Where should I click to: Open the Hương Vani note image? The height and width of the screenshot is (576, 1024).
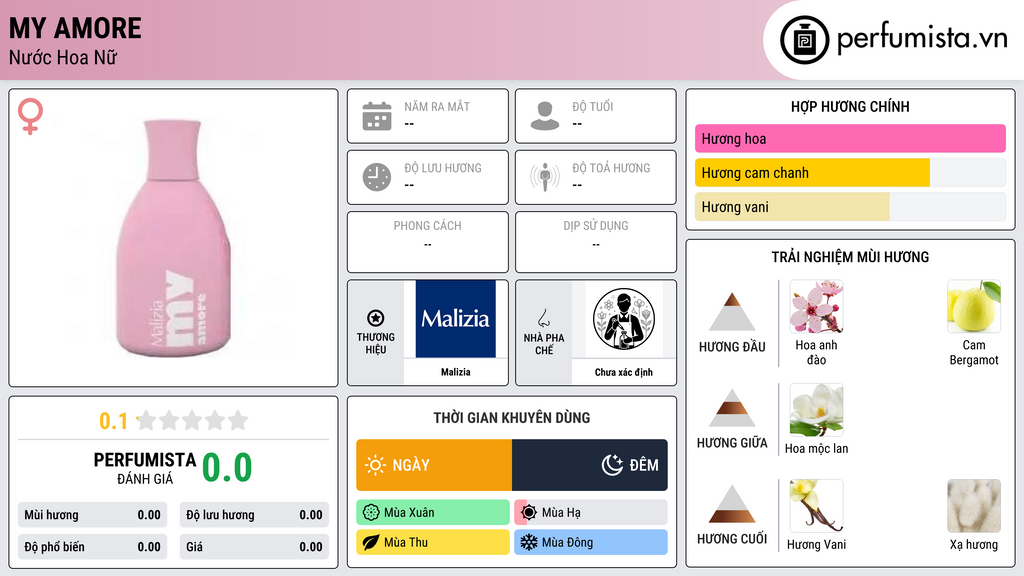click(816, 506)
